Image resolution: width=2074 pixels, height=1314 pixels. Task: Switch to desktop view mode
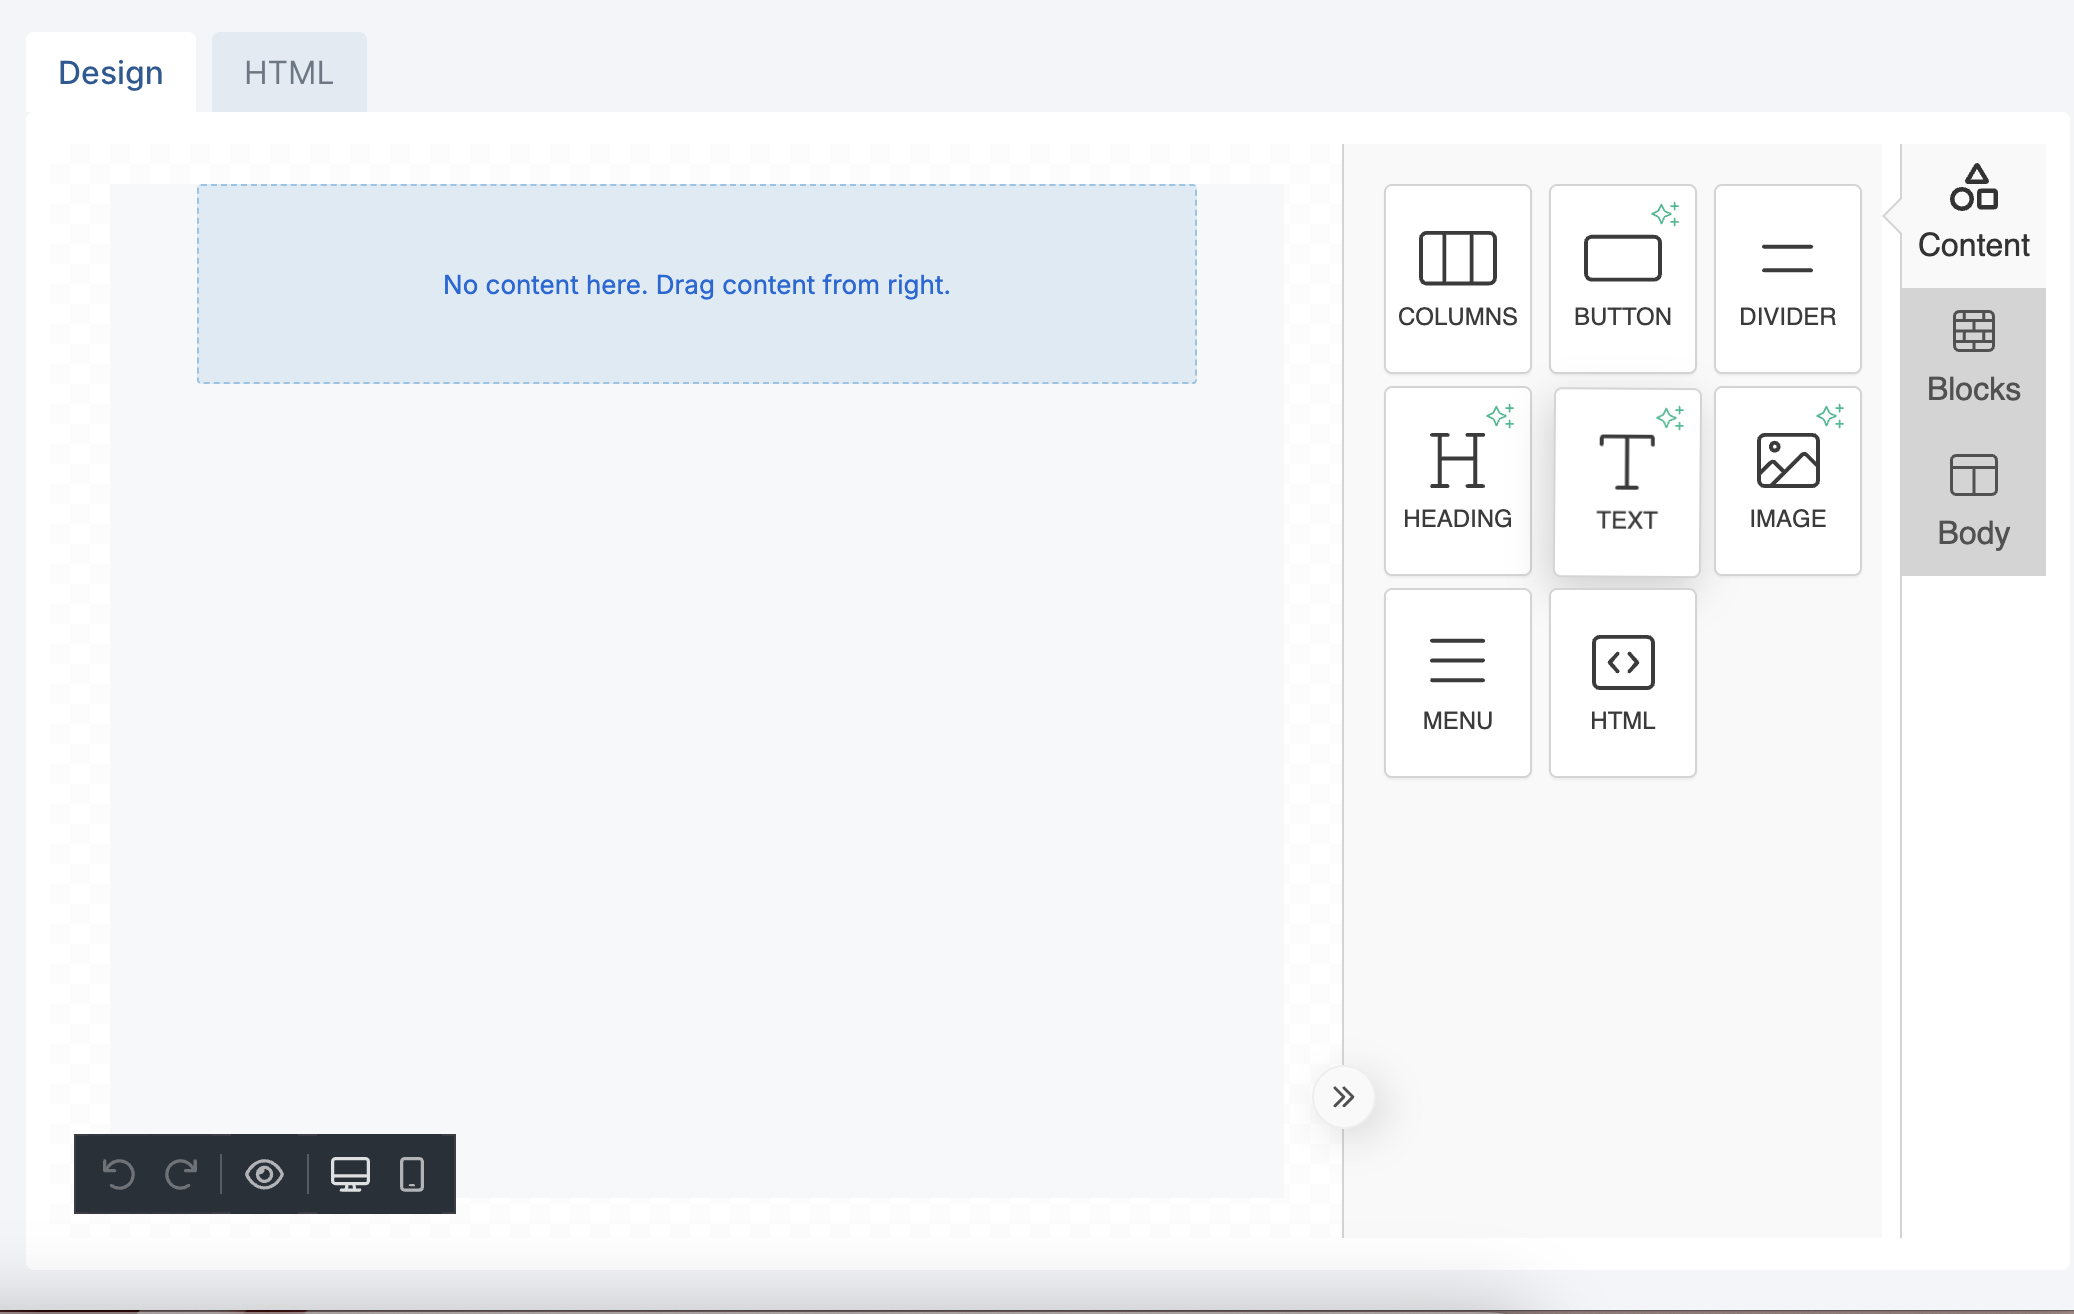[x=350, y=1174]
